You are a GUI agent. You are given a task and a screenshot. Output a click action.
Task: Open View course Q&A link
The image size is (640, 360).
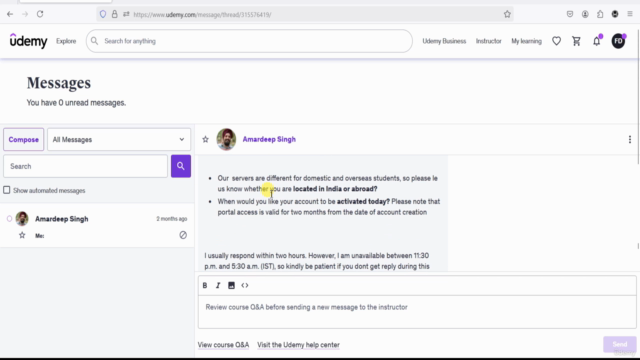pos(223,345)
